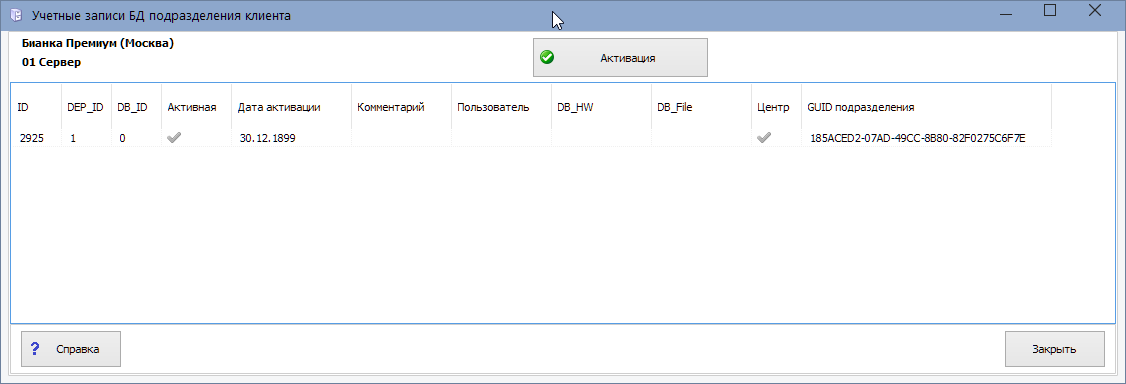
Task: Select the DEP_ID cell with value 1
Action: point(86,139)
